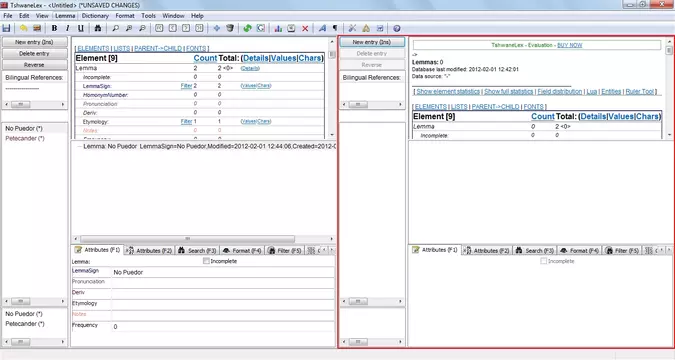The width and height of the screenshot is (675, 360).
Task: Open the Lemma menu
Action: (65, 16)
